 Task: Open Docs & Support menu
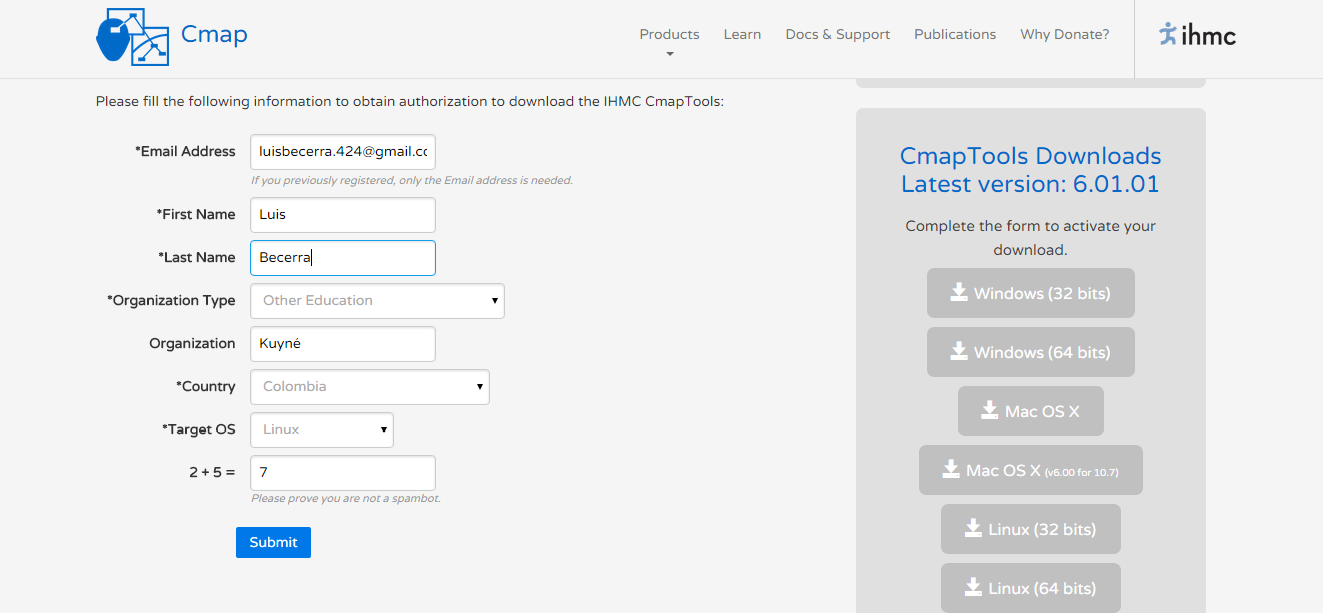click(837, 34)
